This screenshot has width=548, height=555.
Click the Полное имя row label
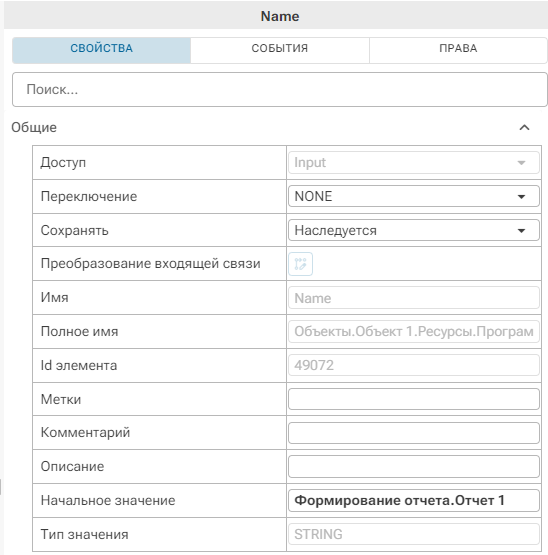79,332
